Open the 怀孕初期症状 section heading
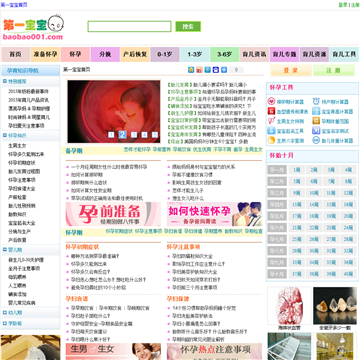Screen dimensions: 360x360 click(82, 247)
